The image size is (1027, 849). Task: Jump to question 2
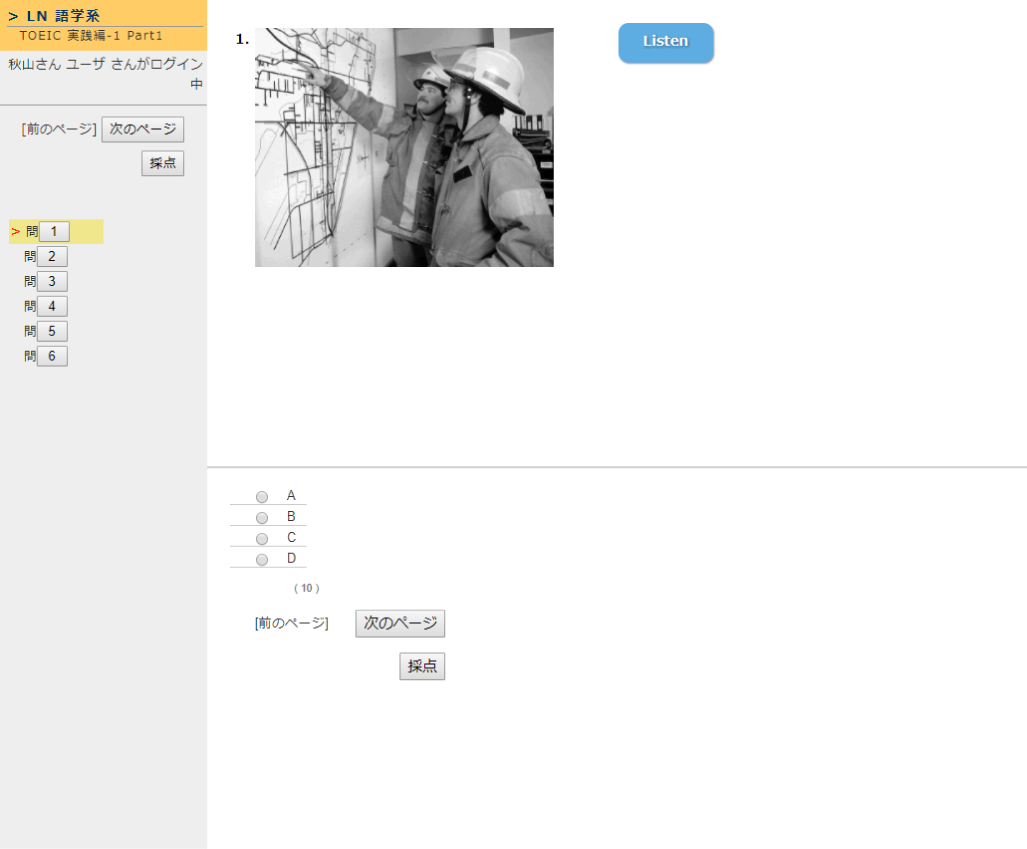tap(52, 257)
